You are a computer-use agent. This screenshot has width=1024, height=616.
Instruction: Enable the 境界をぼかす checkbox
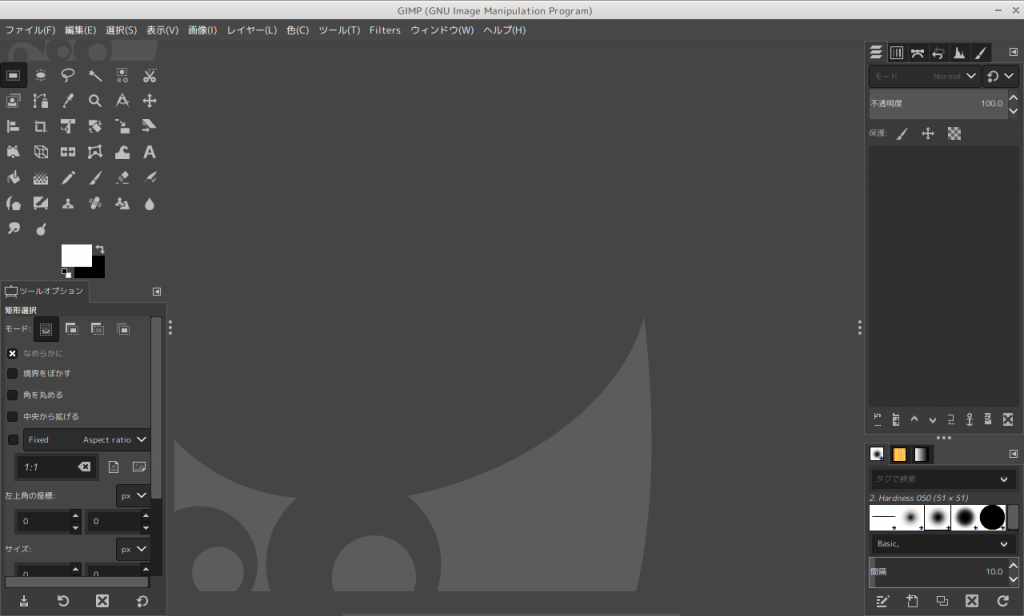click(13, 373)
